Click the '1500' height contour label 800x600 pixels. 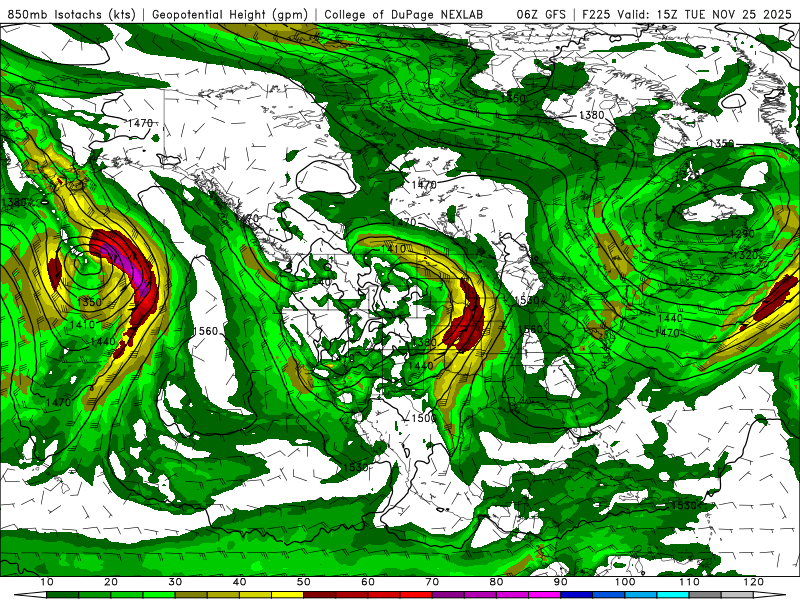pyautogui.click(x=423, y=418)
